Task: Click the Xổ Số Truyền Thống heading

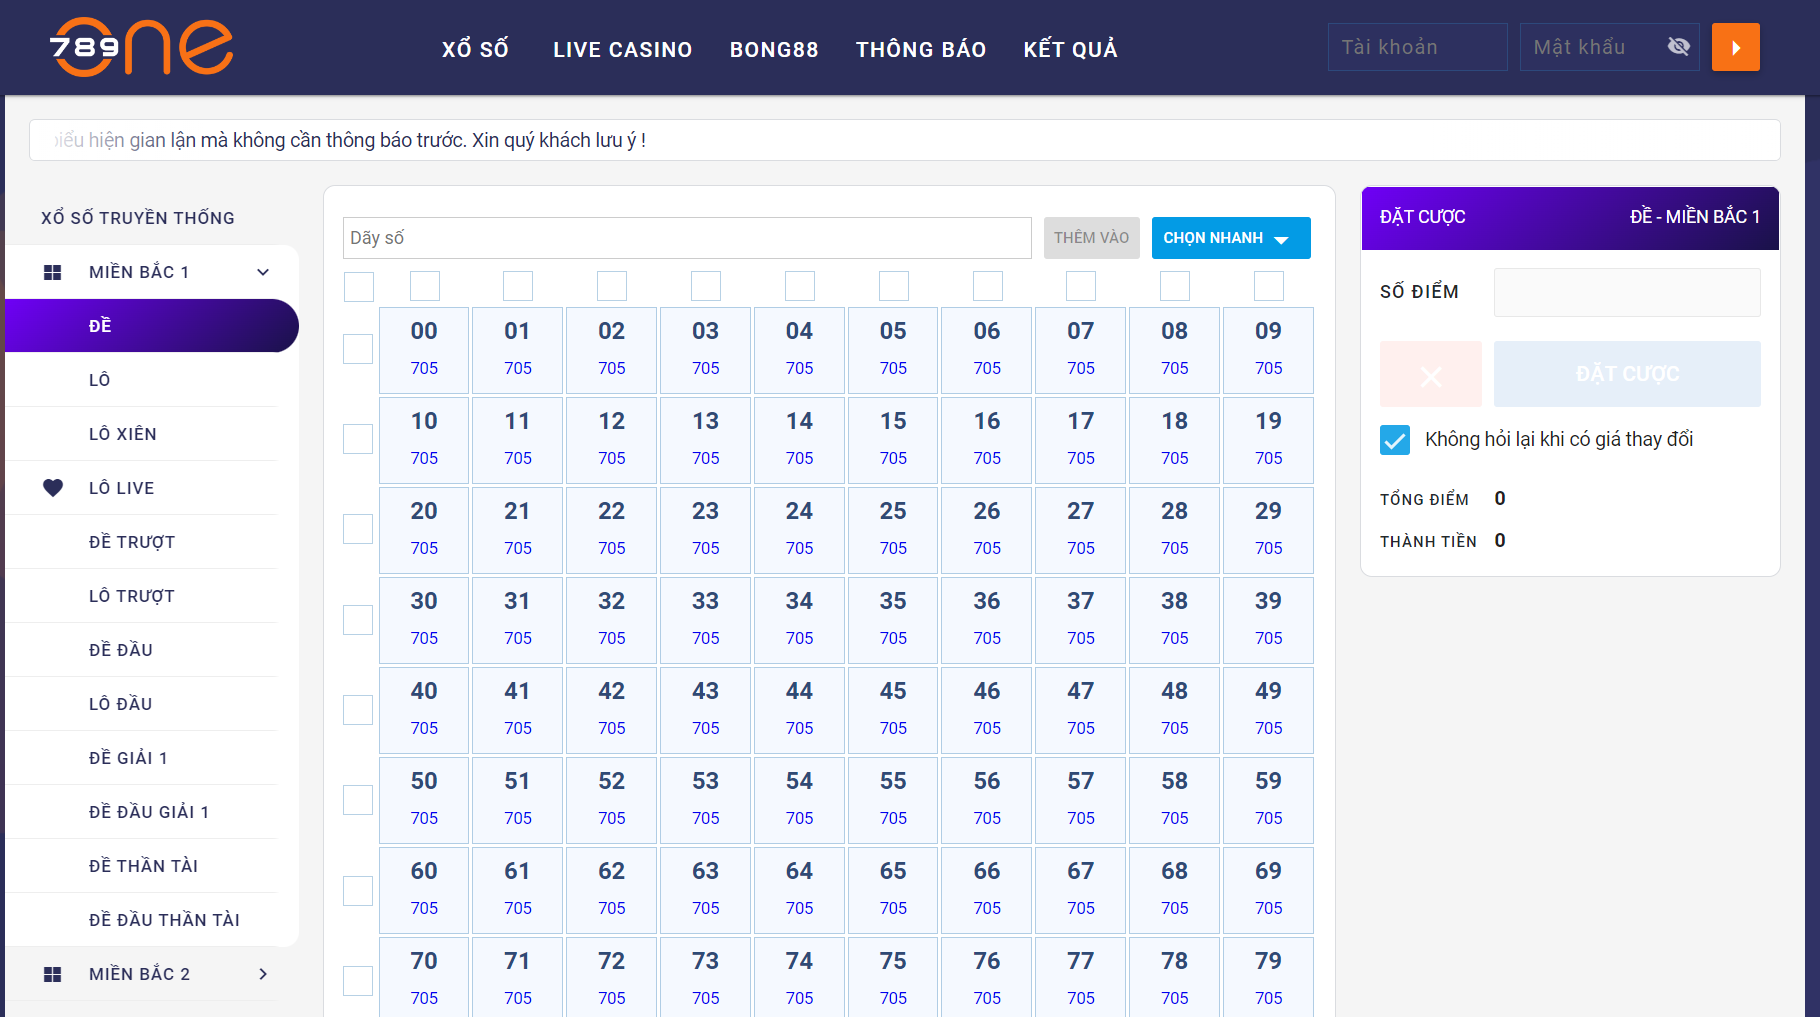Action: tap(138, 218)
